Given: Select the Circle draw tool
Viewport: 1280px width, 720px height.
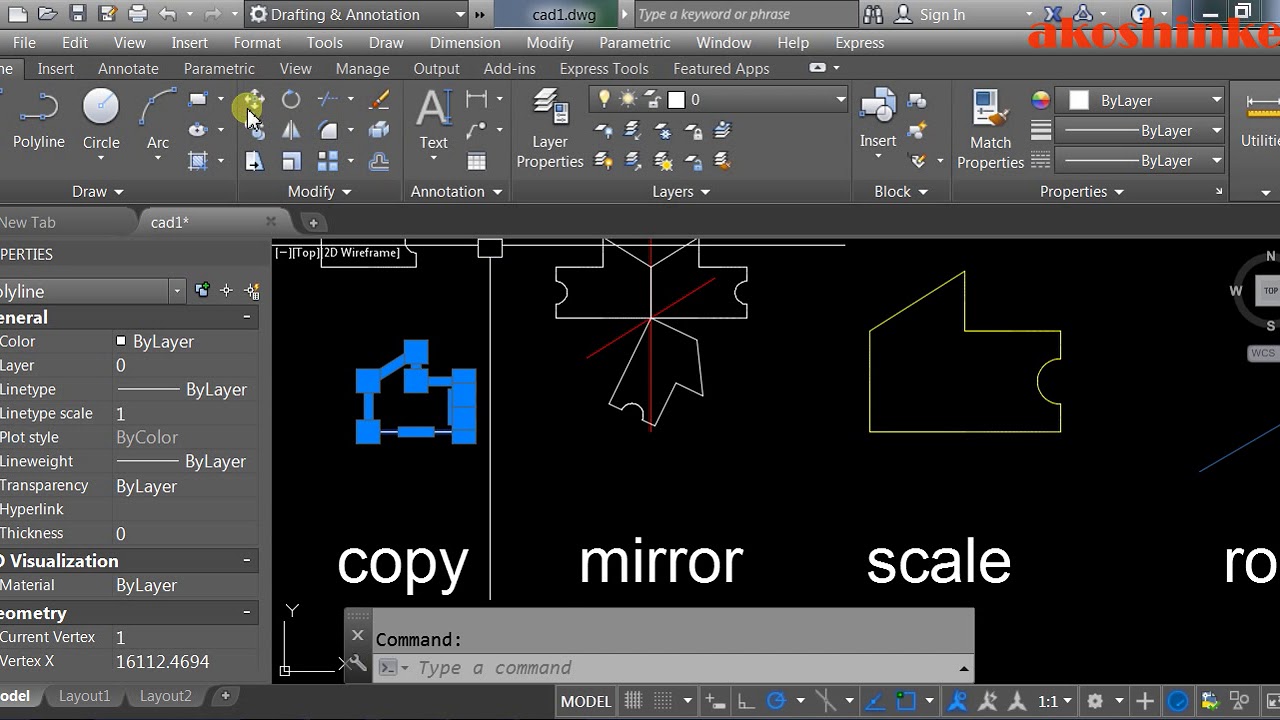Looking at the screenshot, I should [x=101, y=120].
